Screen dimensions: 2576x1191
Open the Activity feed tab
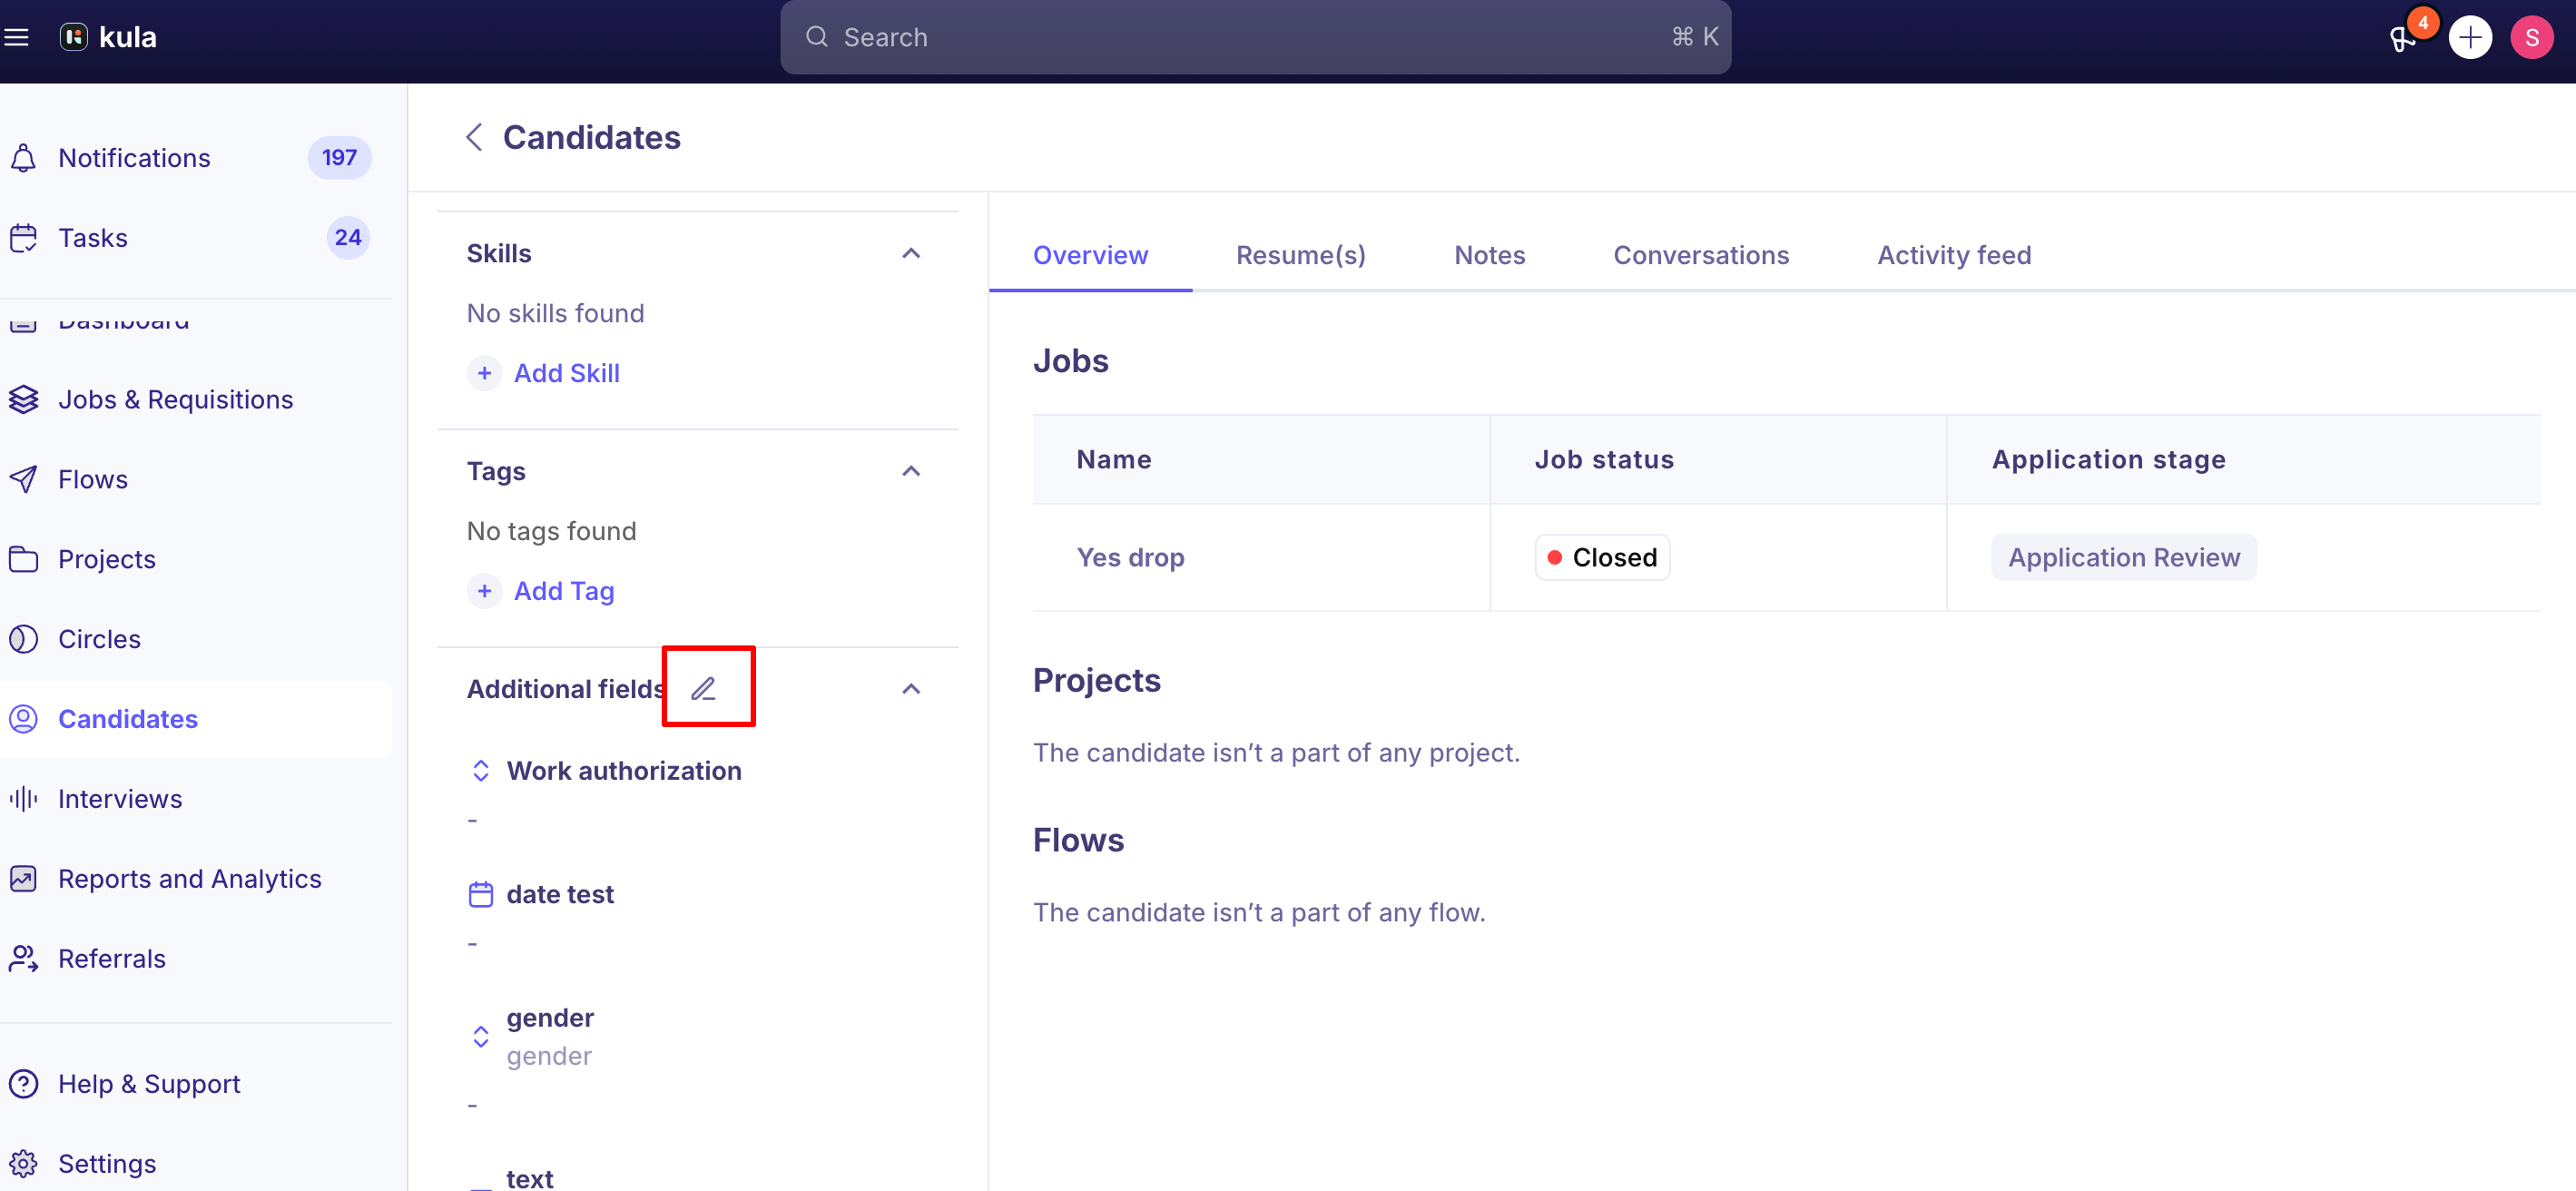click(1953, 255)
